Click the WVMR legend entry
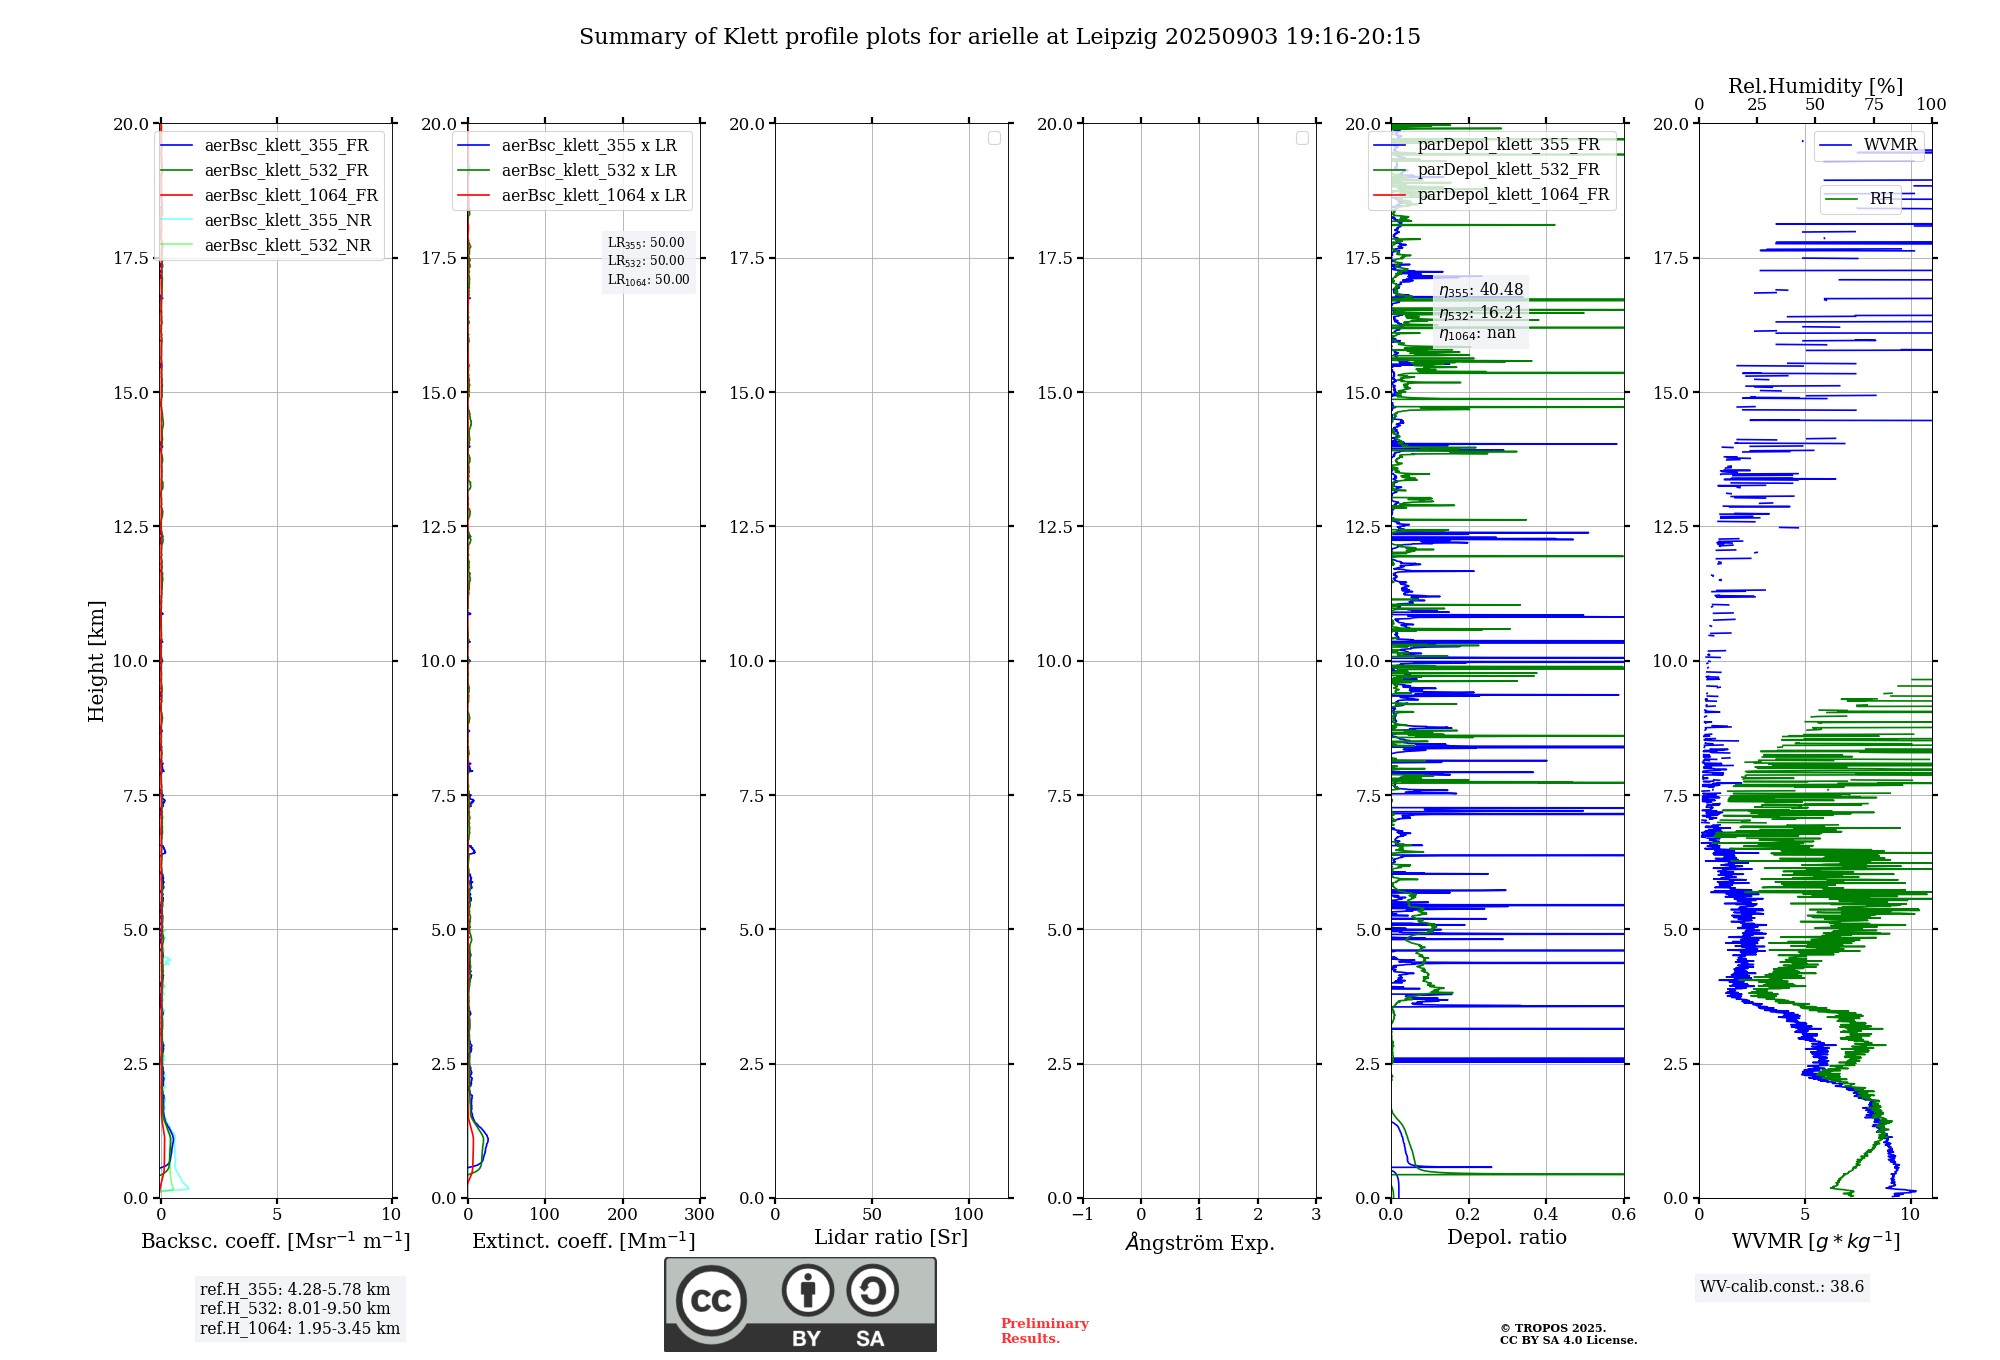This screenshot has height=1360, width=2000. [1889, 145]
